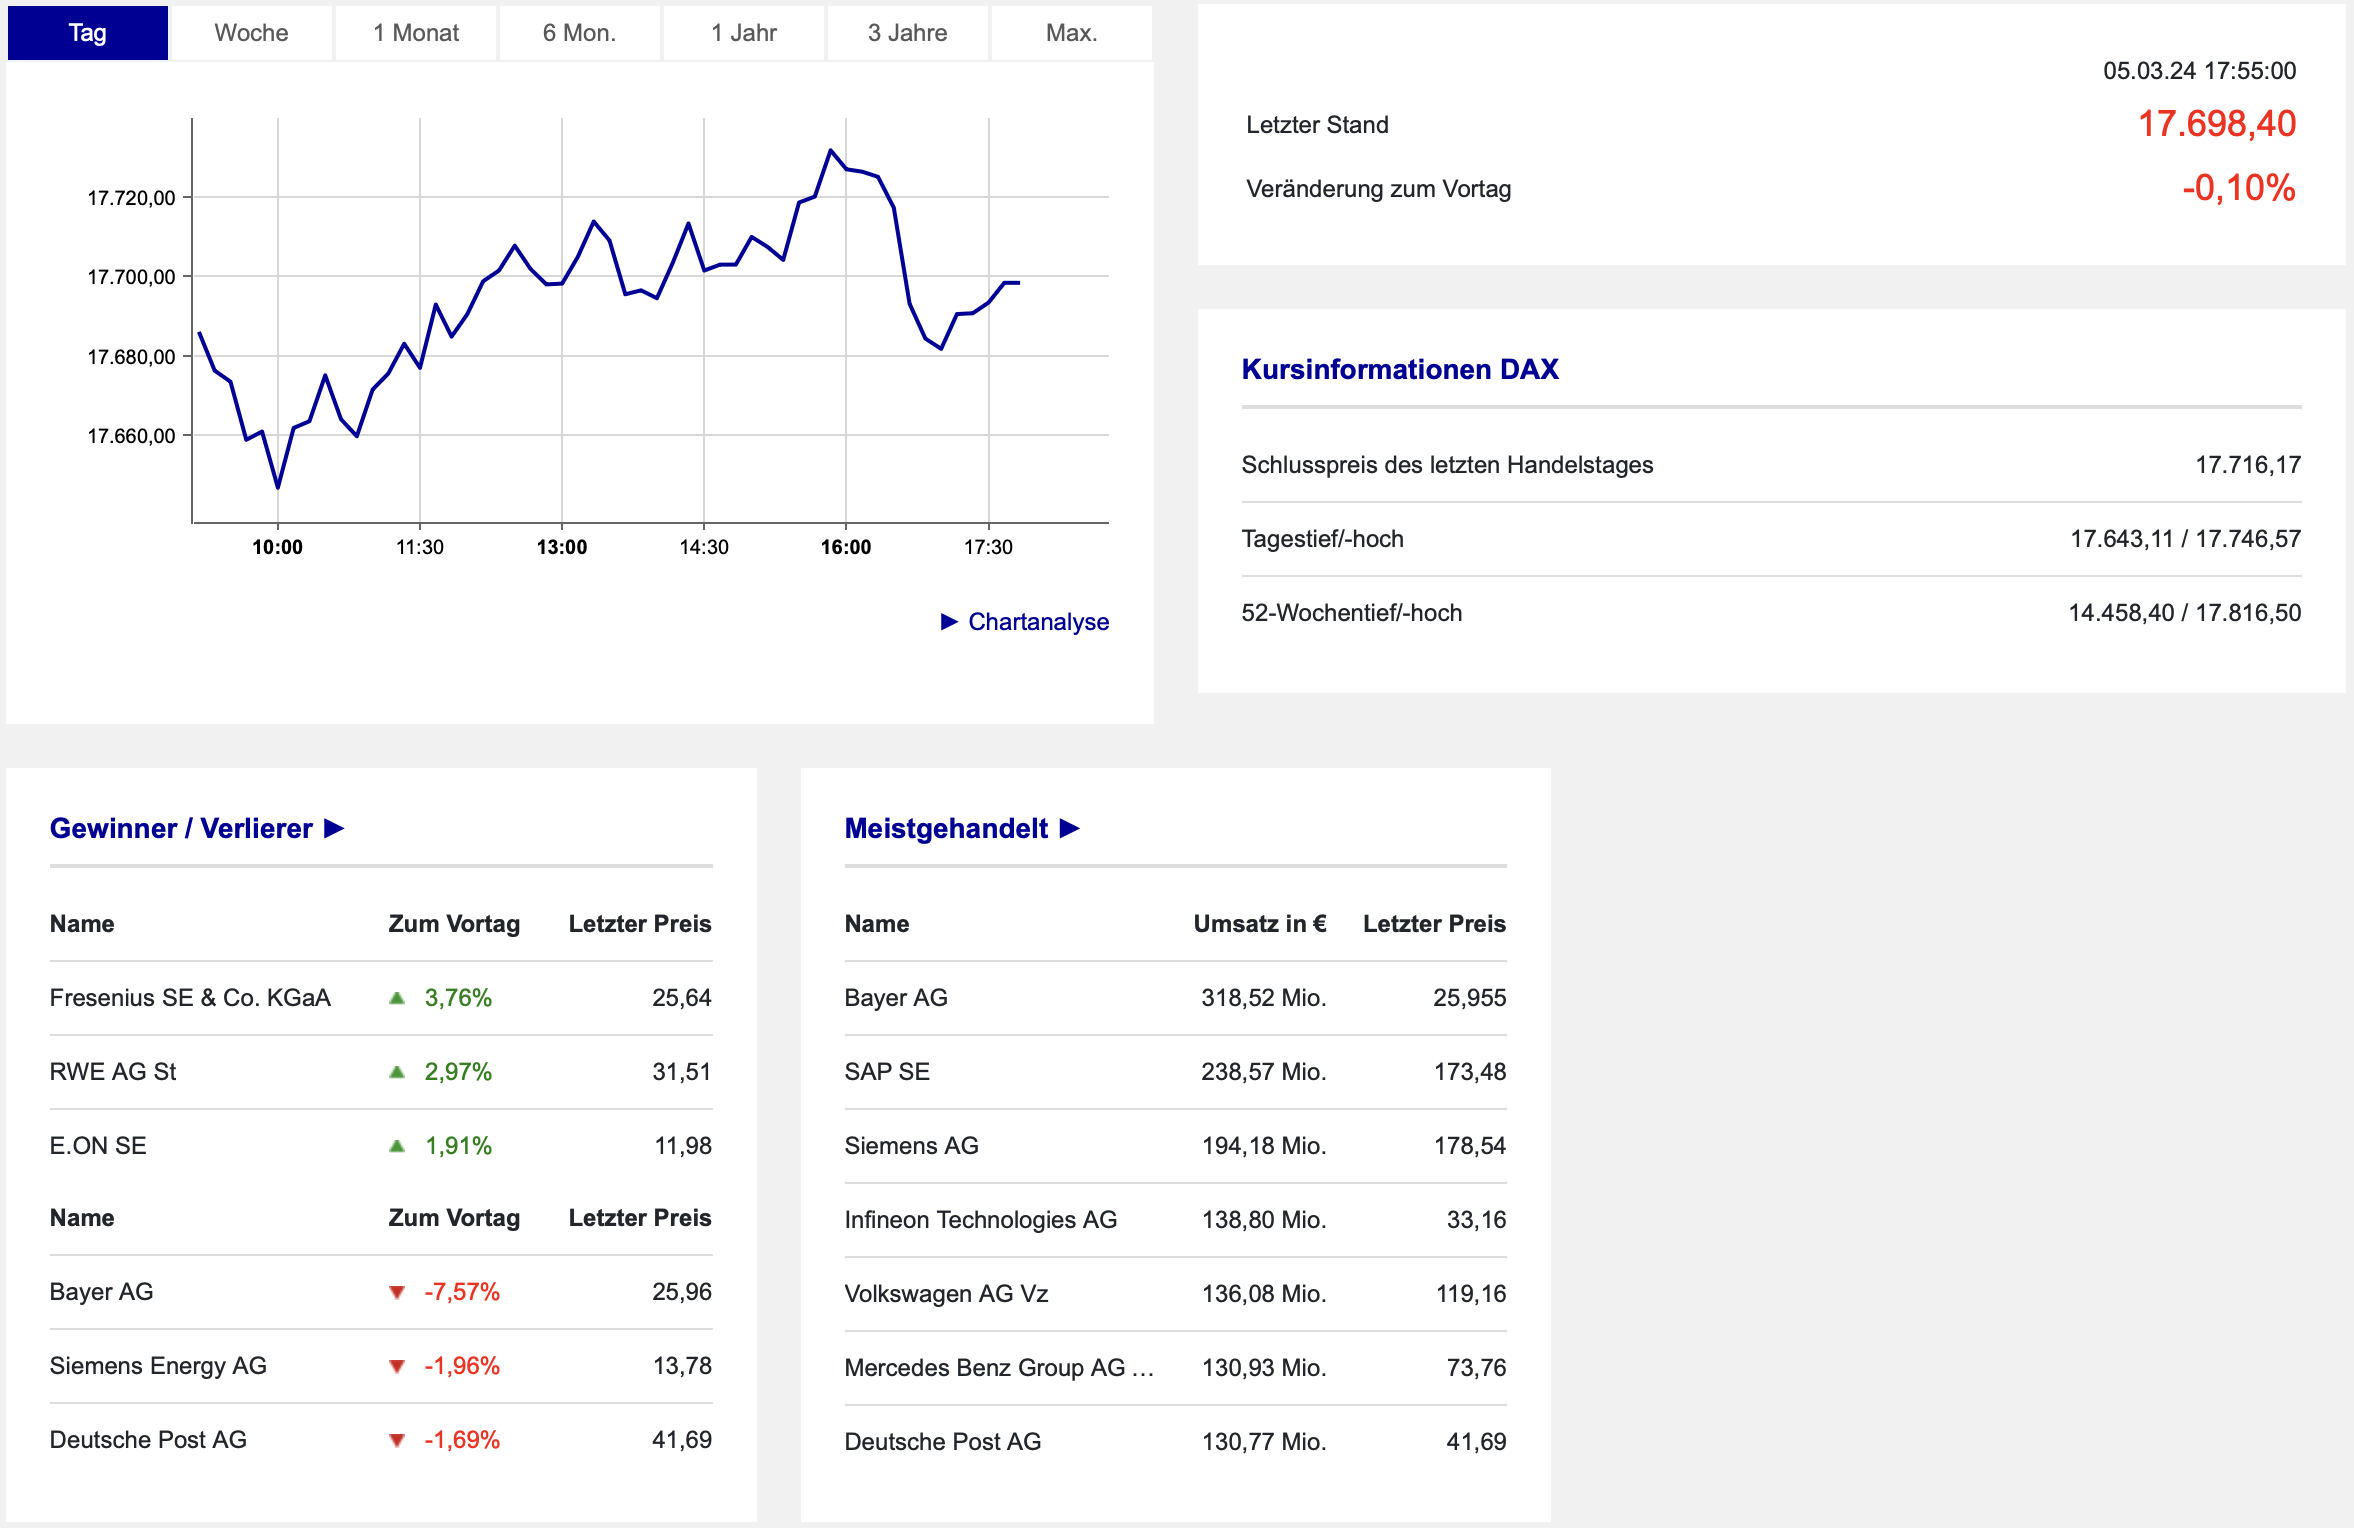Select the Tag chart period tab

pos(87,33)
